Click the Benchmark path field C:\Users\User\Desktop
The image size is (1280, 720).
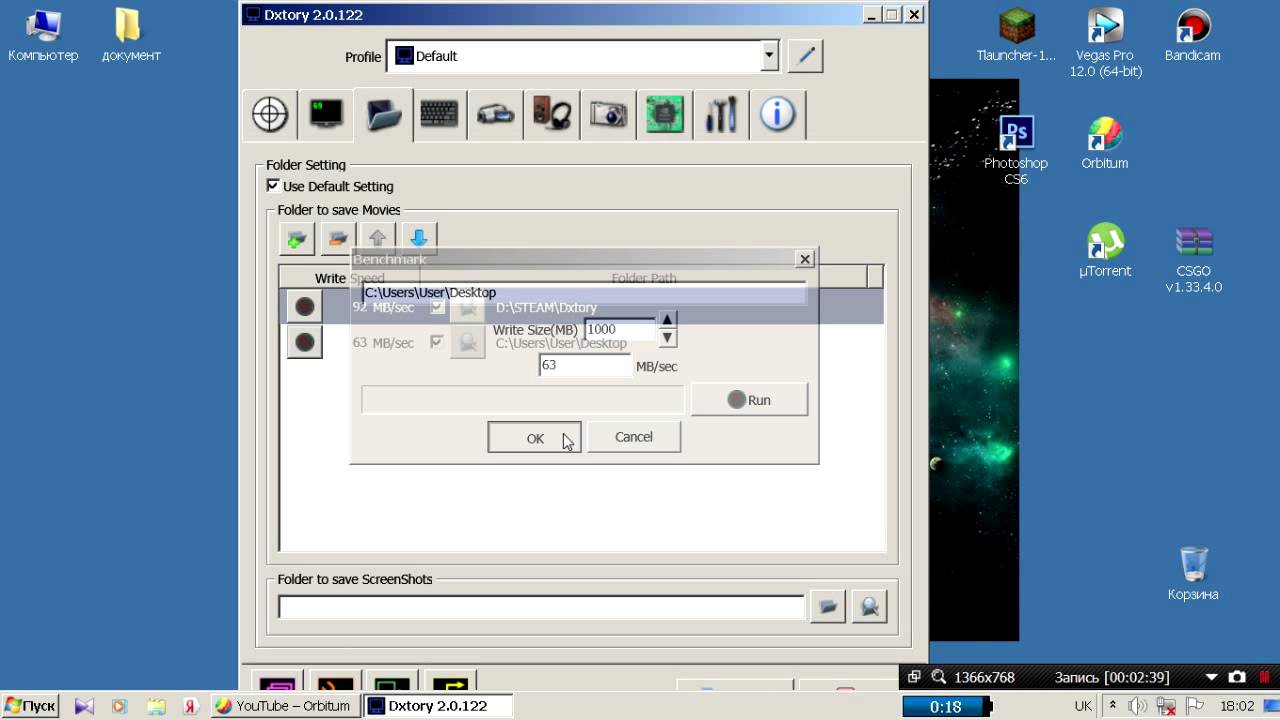584,292
